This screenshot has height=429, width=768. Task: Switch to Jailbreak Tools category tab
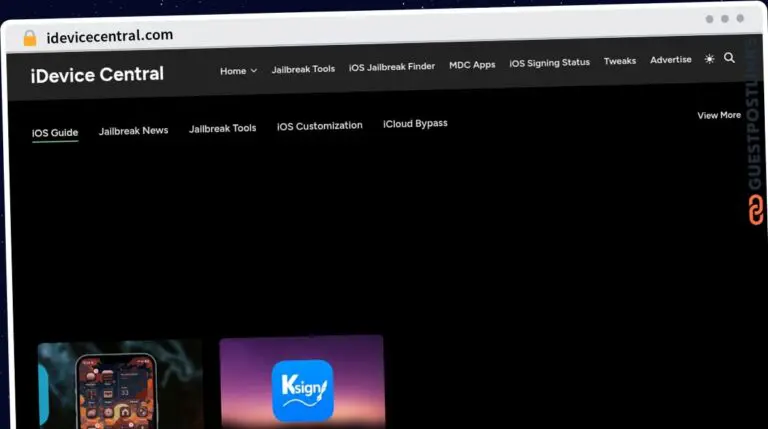[x=222, y=128]
